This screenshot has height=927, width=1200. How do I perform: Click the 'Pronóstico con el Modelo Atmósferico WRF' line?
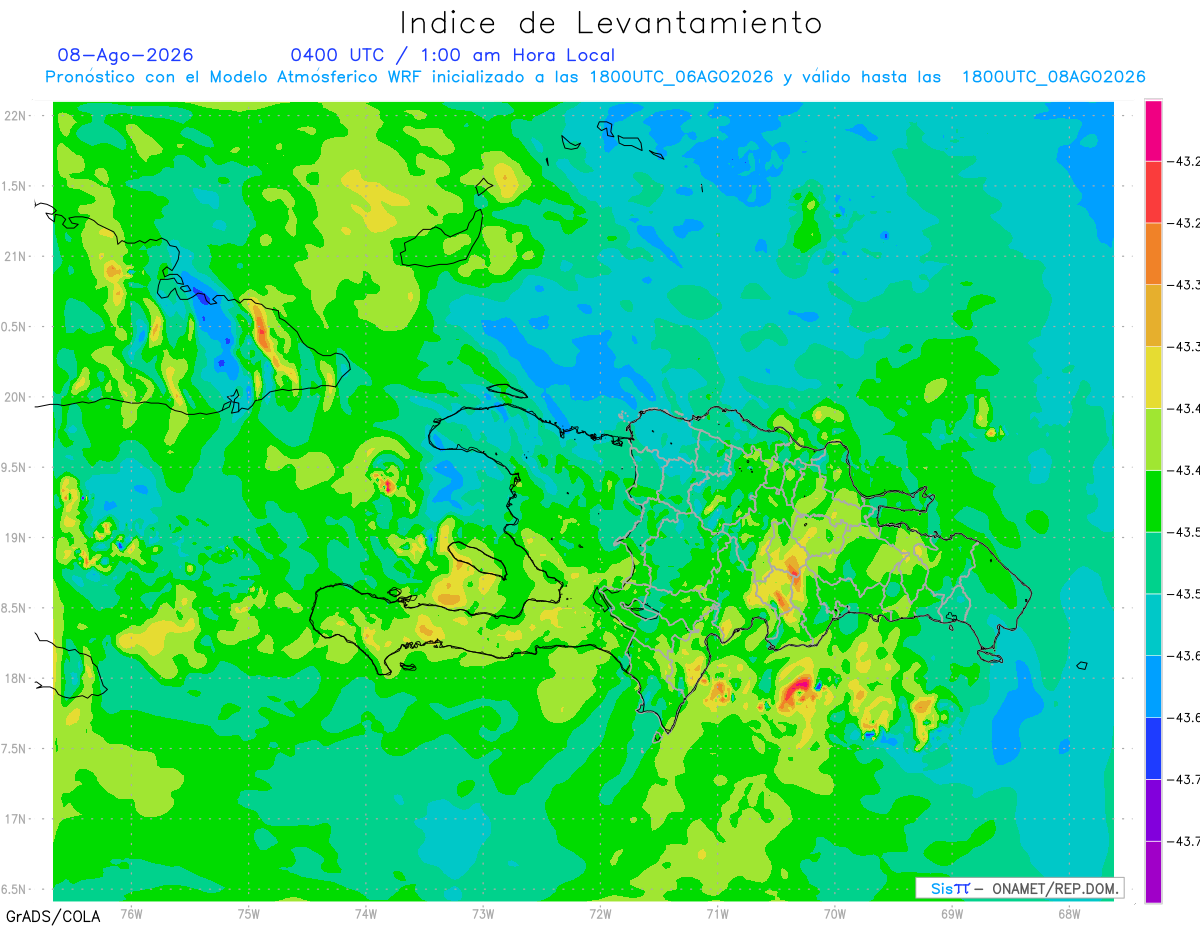coord(595,77)
